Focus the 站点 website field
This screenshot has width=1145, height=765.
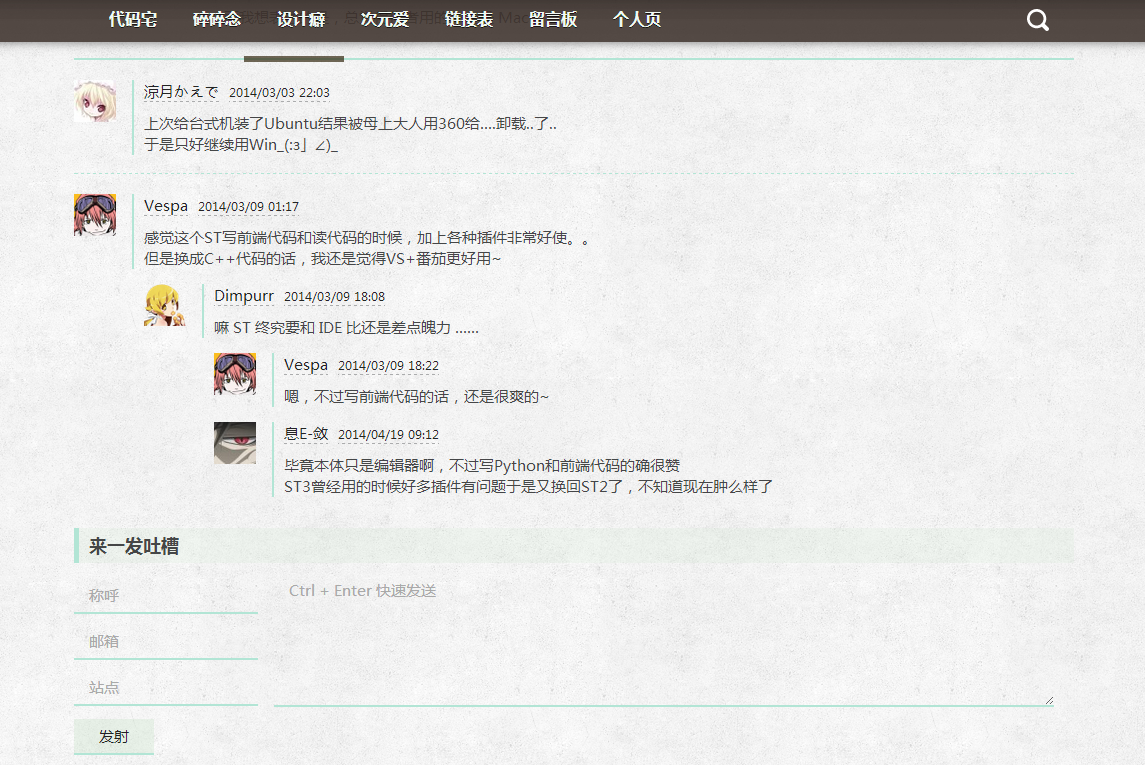pos(165,688)
